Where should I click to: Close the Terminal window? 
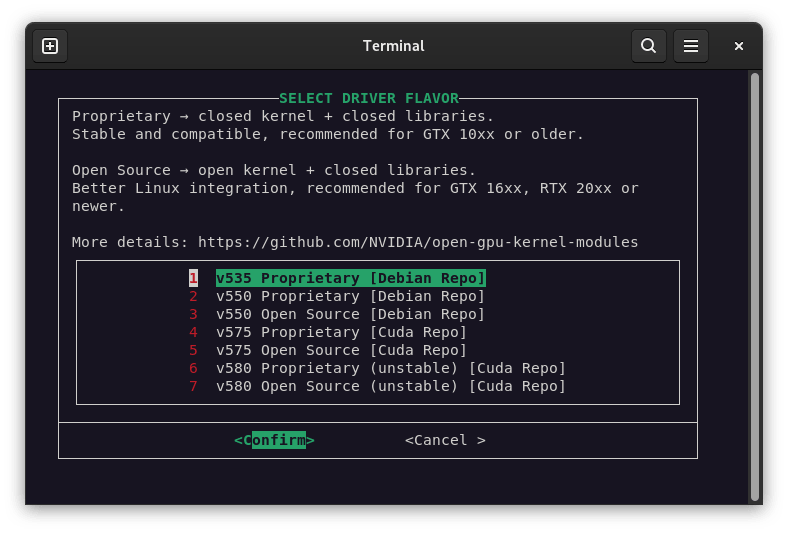pos(739,46)
